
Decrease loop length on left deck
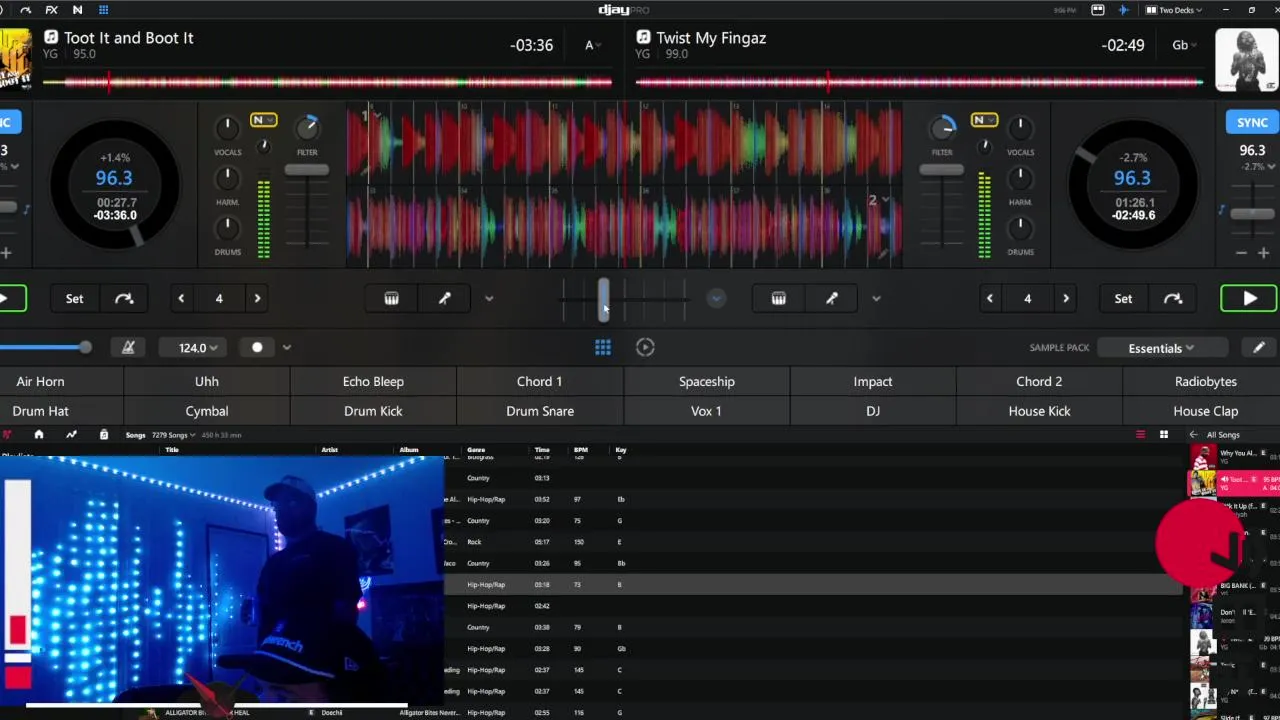(181, 298)
